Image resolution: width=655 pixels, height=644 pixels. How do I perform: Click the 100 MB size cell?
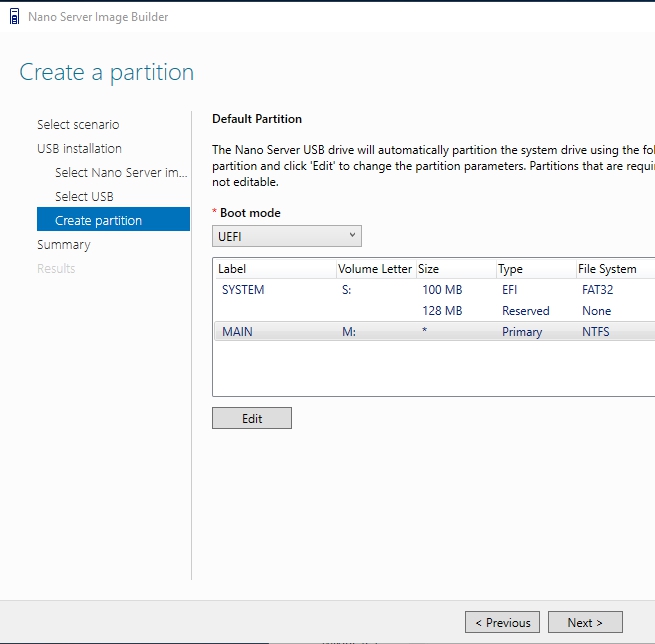pos(442,289)
